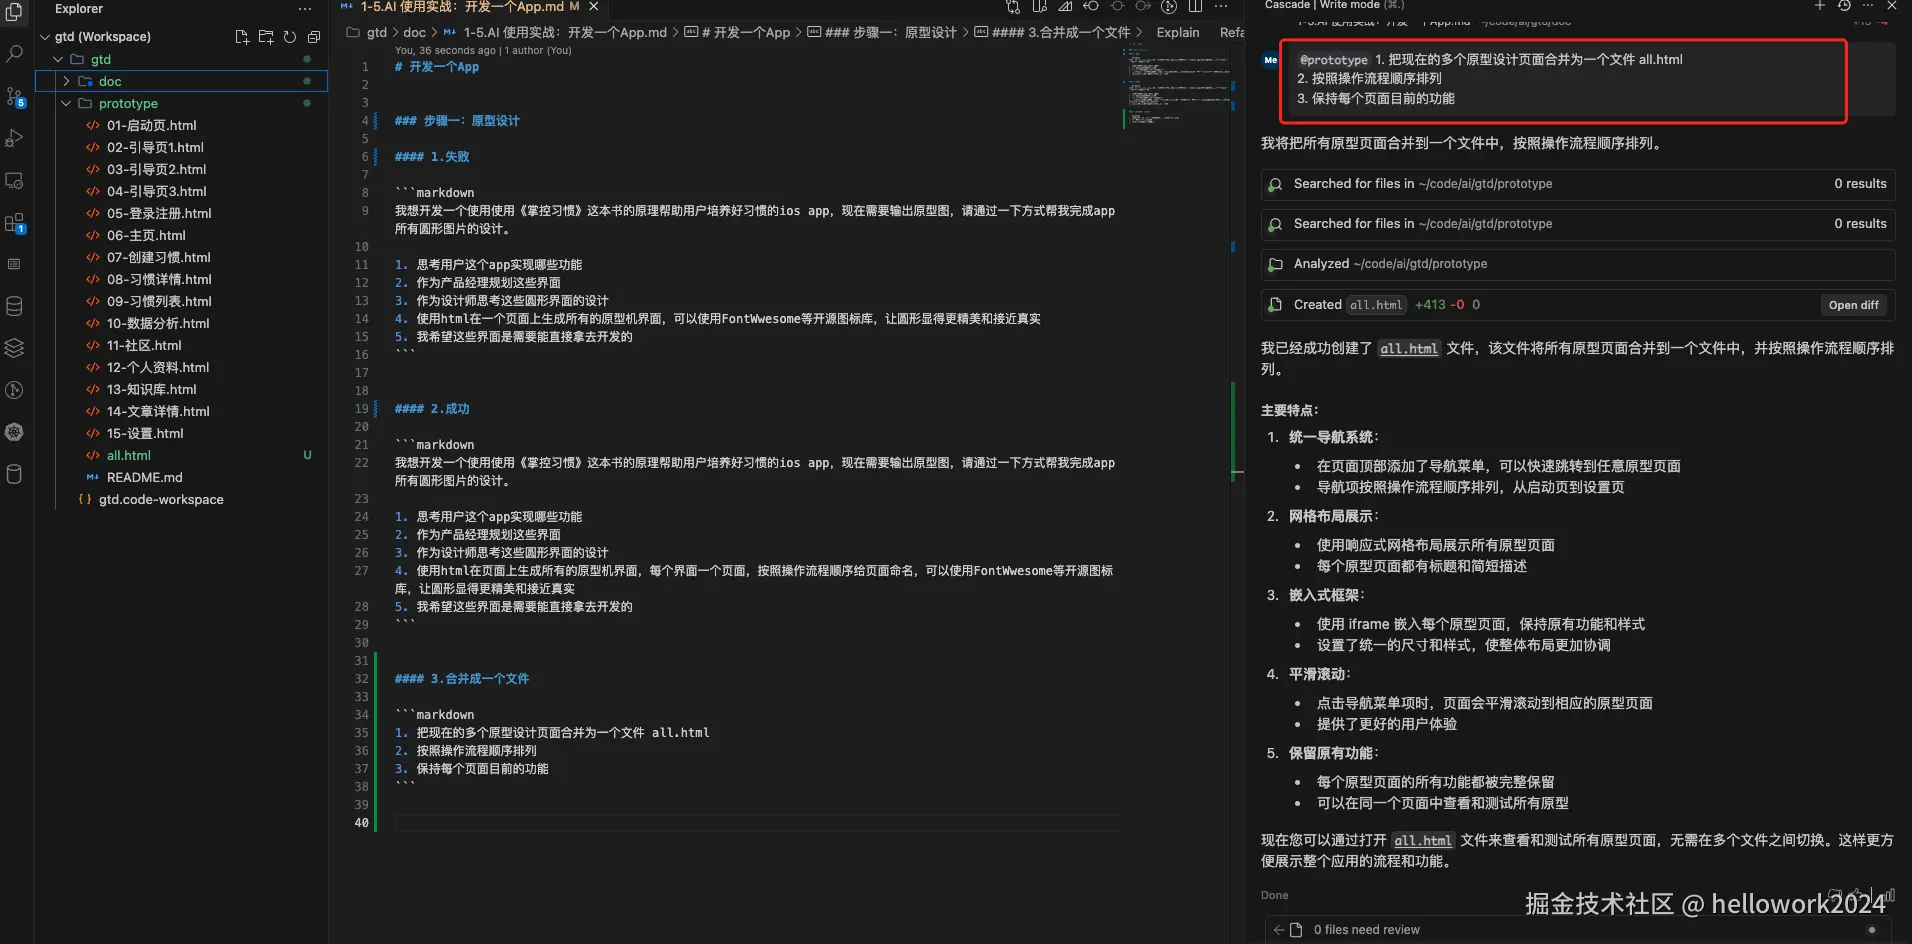Click the all.html chip next to Created
Viewport: 1912px width, 944px height.
click(1376, 305)
